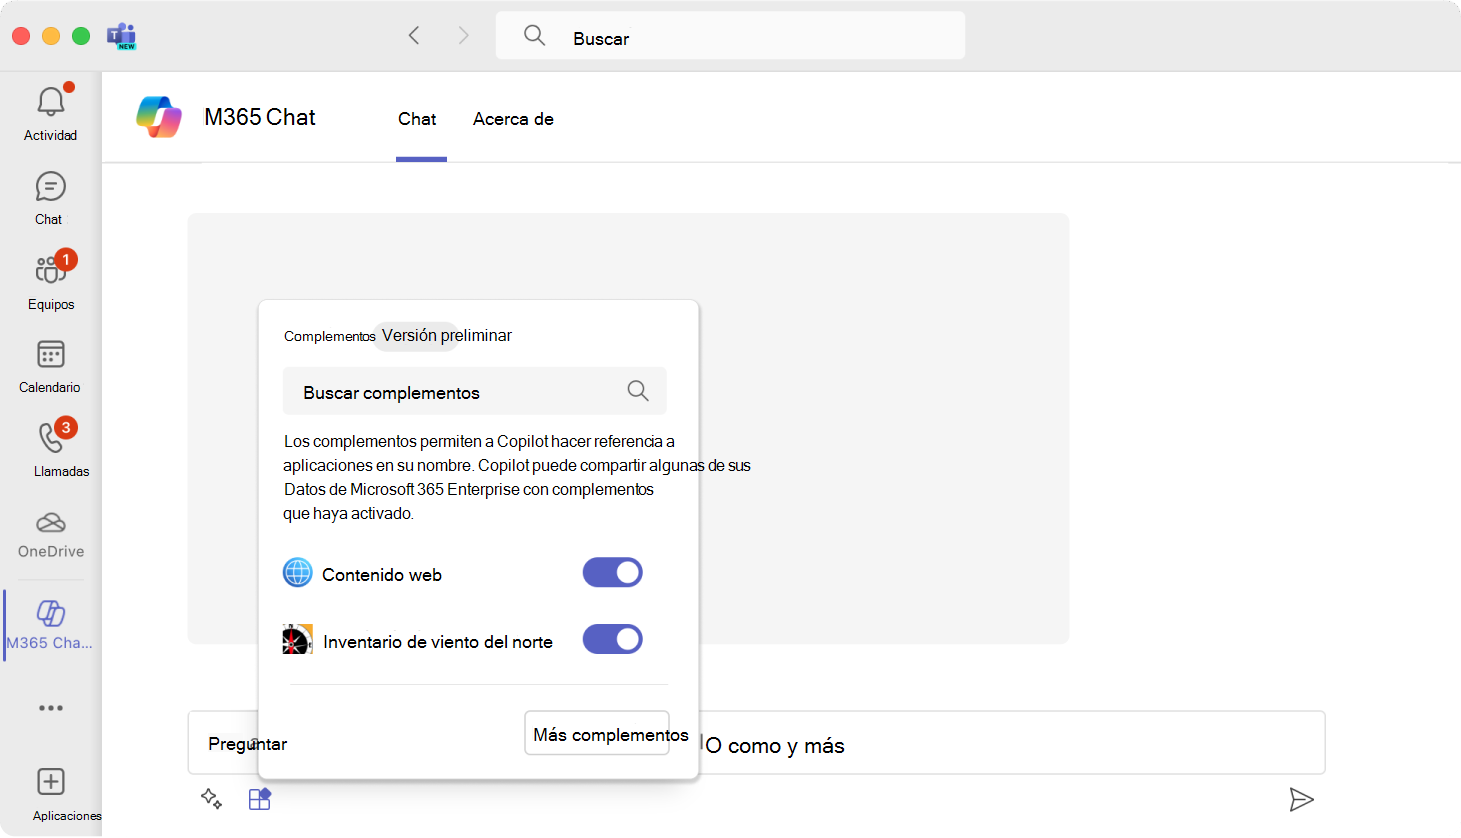Click the Contenido web label
The height and width of the screenshot is (838, 1461).
[x=382, y=575]
